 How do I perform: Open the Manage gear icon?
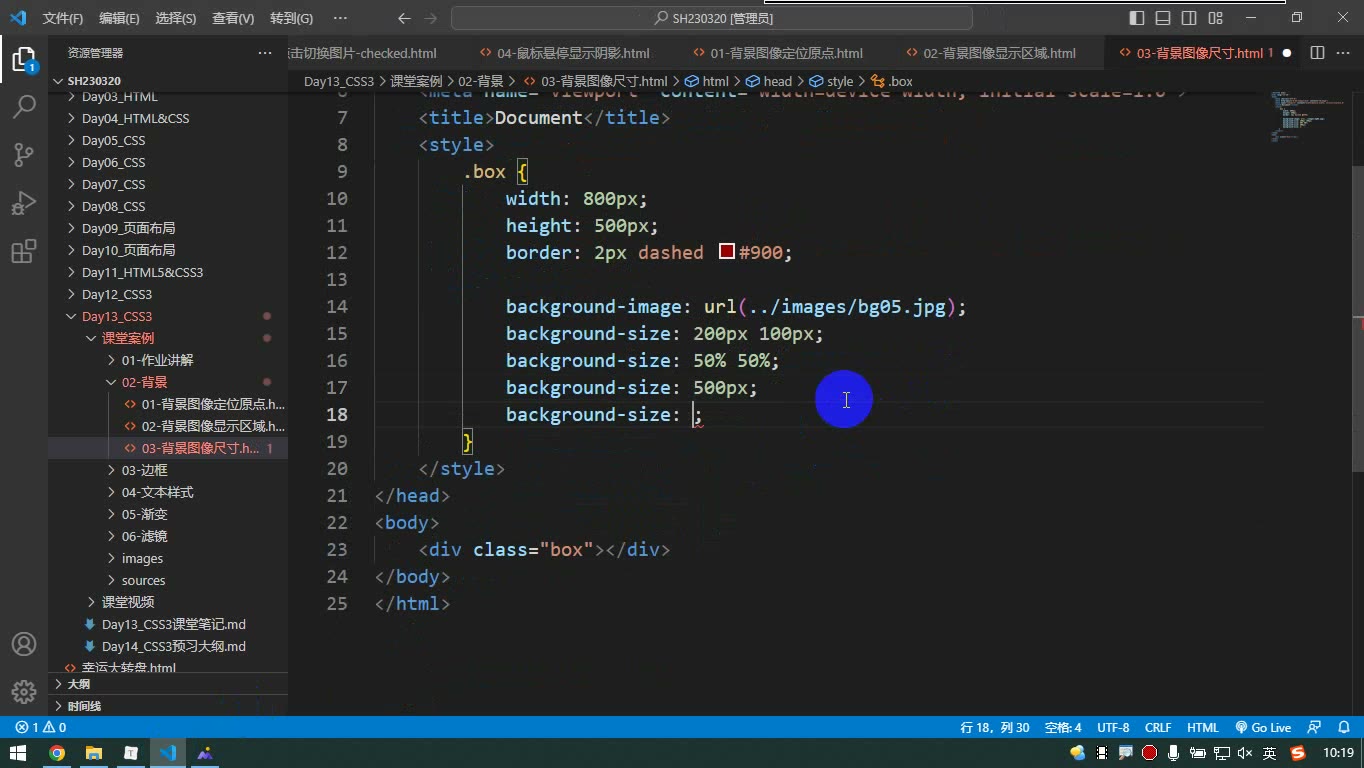(24, 691)
